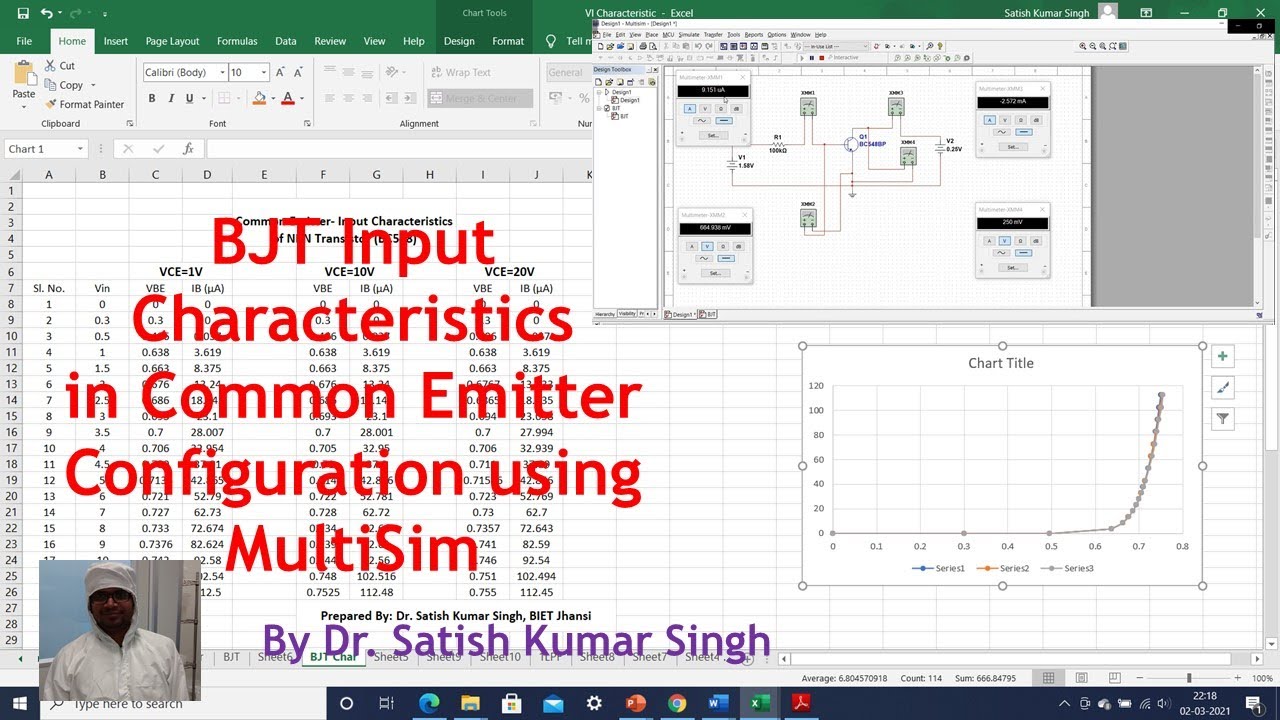Stop the Multisim simulation with red square

(x=822, y=58)
